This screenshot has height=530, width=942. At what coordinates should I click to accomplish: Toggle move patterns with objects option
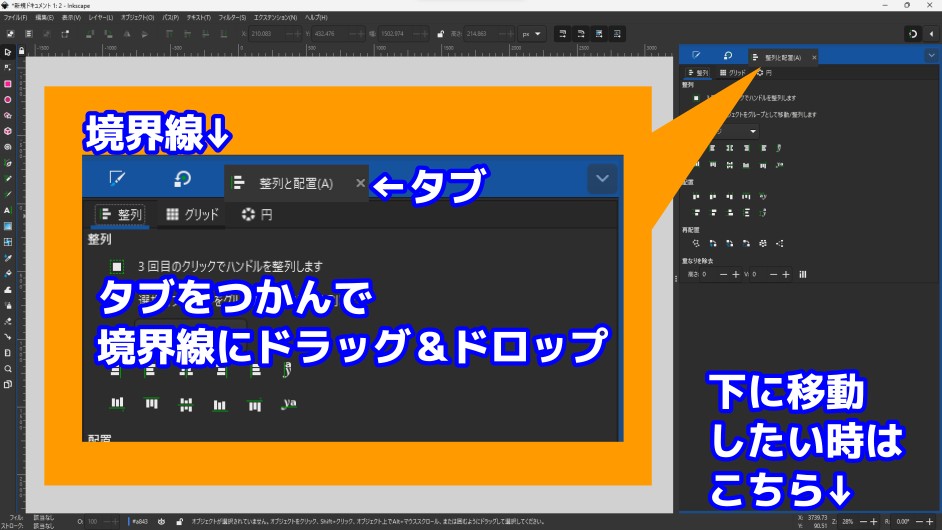point(617,34)
